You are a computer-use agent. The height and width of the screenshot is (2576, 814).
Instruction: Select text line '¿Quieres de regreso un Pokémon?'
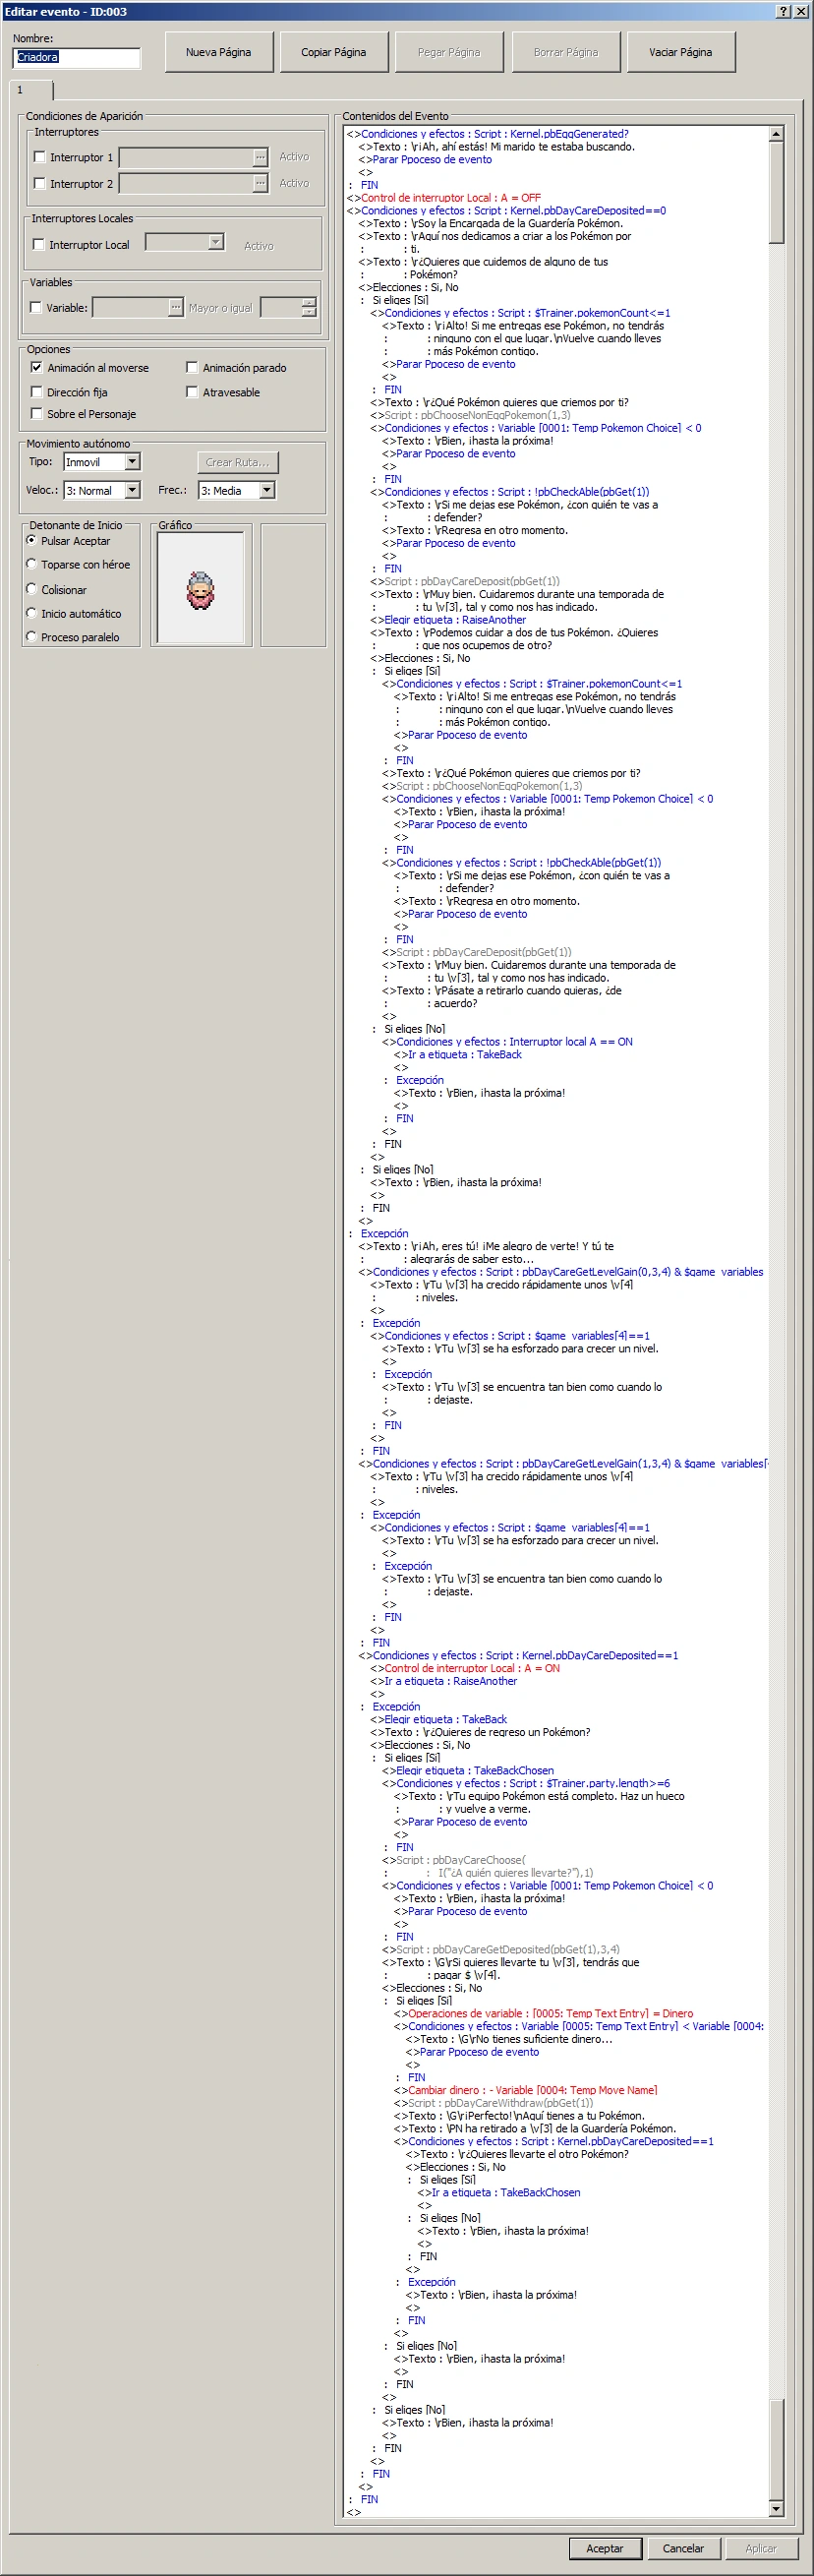[x=481, y=1733]
